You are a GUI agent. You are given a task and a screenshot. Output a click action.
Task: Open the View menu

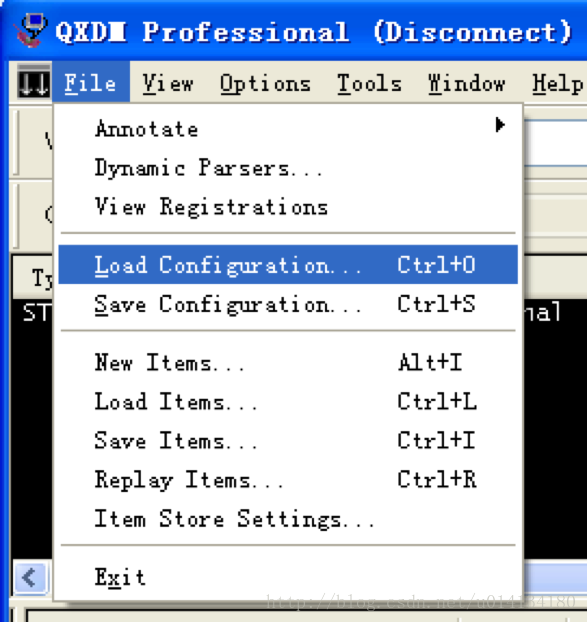[x=168, y=83]
